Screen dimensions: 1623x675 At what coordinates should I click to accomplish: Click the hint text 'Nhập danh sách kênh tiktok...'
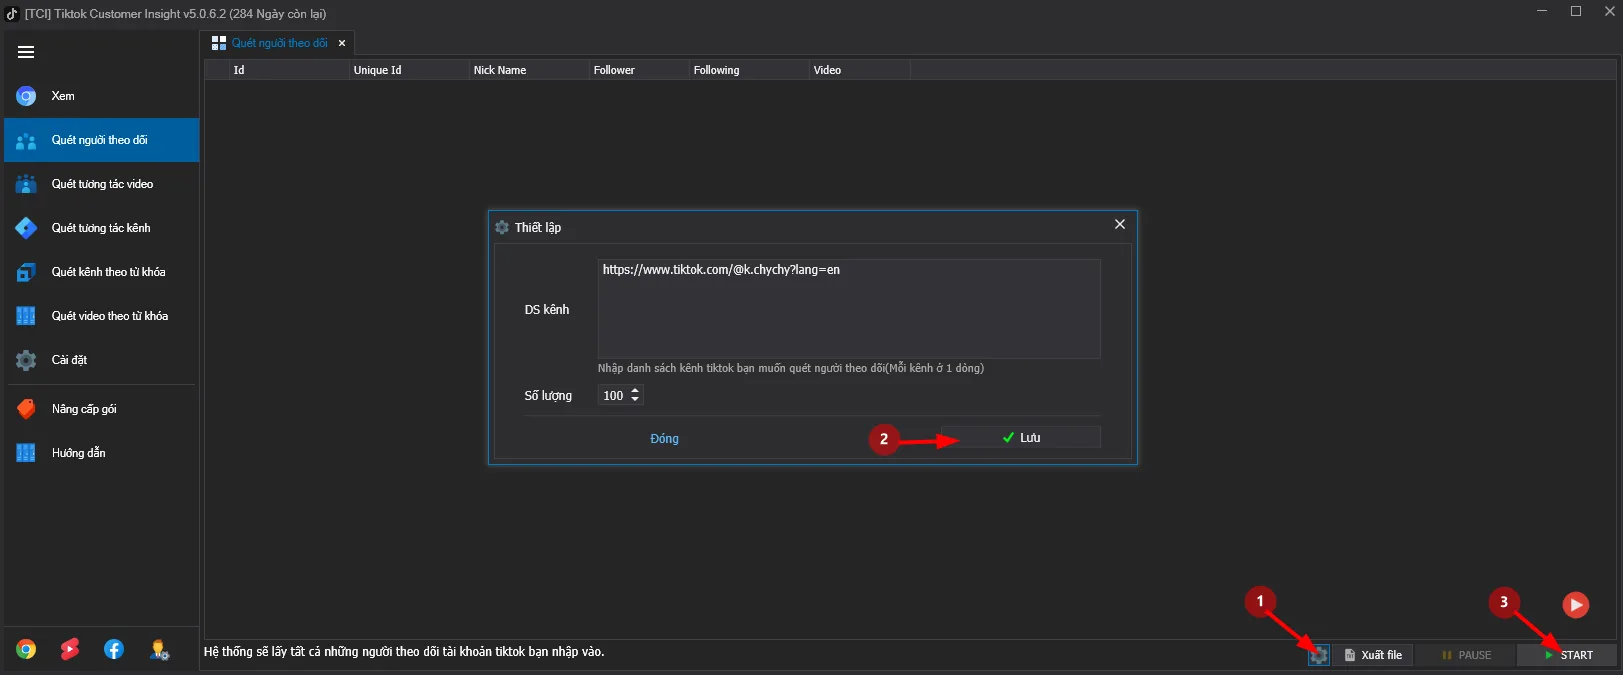(791, 368)
